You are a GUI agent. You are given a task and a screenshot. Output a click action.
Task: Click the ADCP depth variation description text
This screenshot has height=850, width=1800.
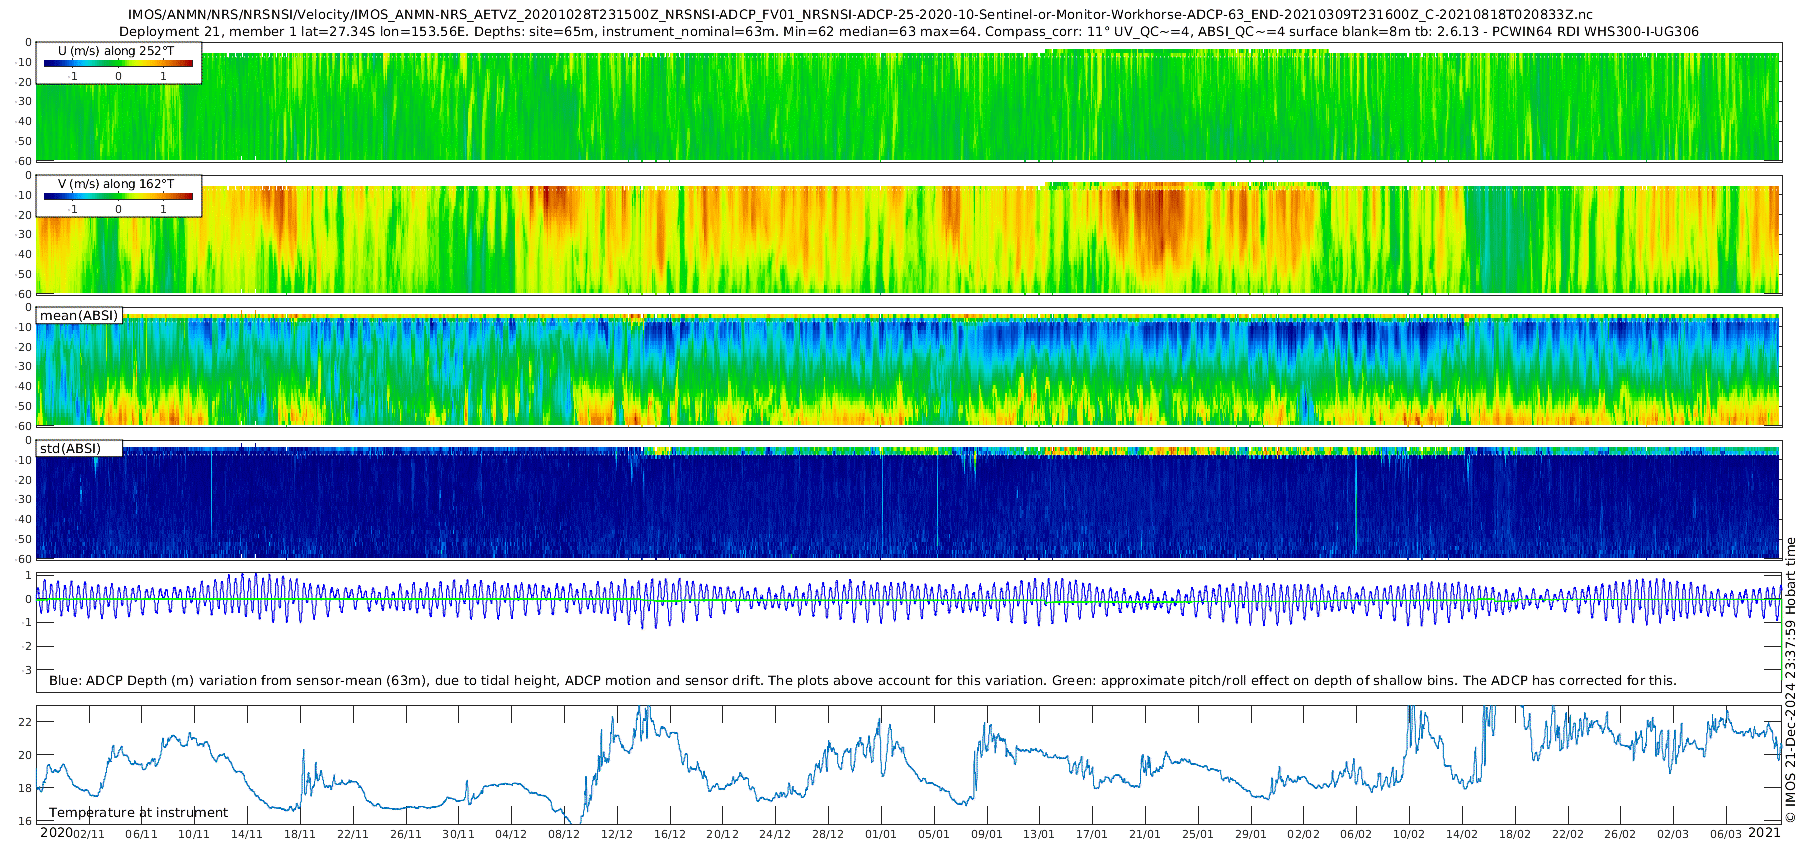tap(862, 681)
